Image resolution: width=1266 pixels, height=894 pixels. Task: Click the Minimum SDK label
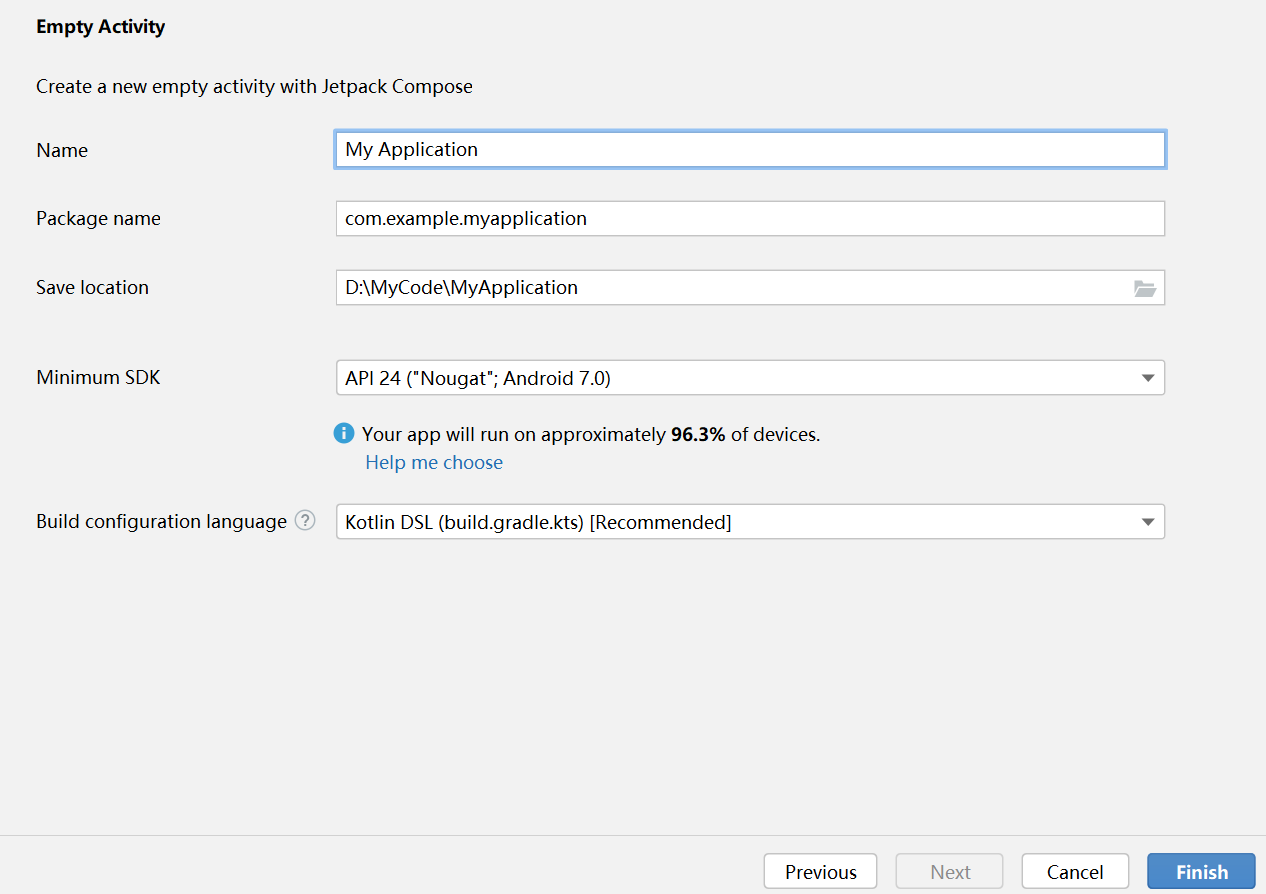(x=98, y=378)
